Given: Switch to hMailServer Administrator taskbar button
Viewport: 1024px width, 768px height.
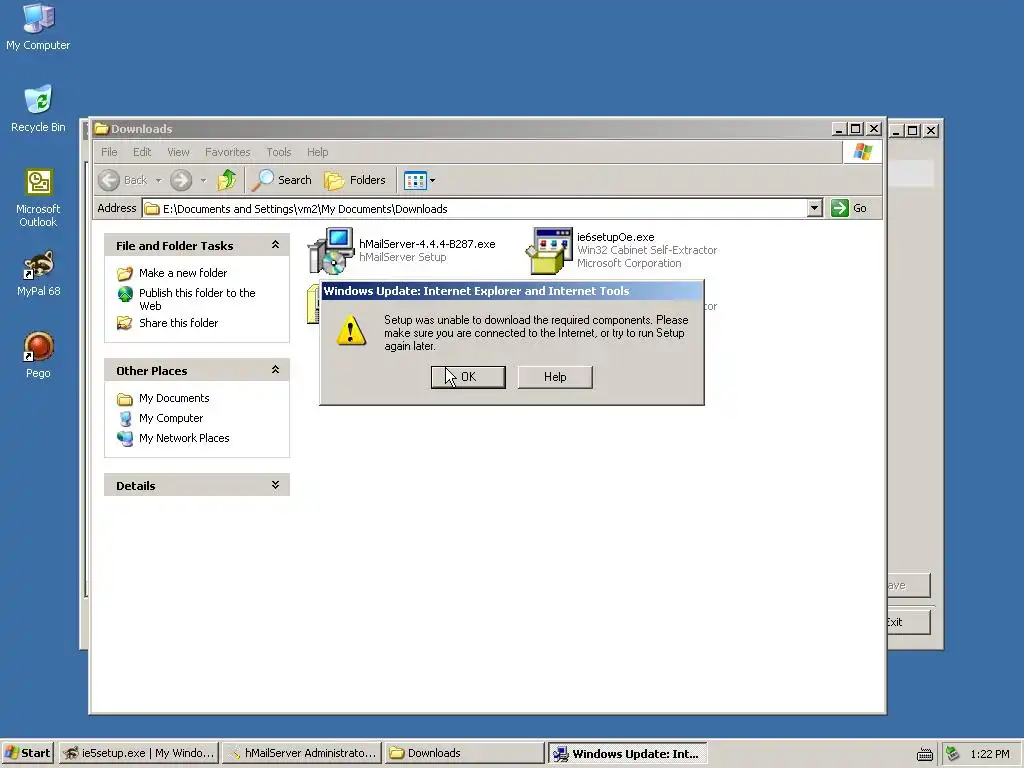Looking at the screenshot, I should (302, 753).
